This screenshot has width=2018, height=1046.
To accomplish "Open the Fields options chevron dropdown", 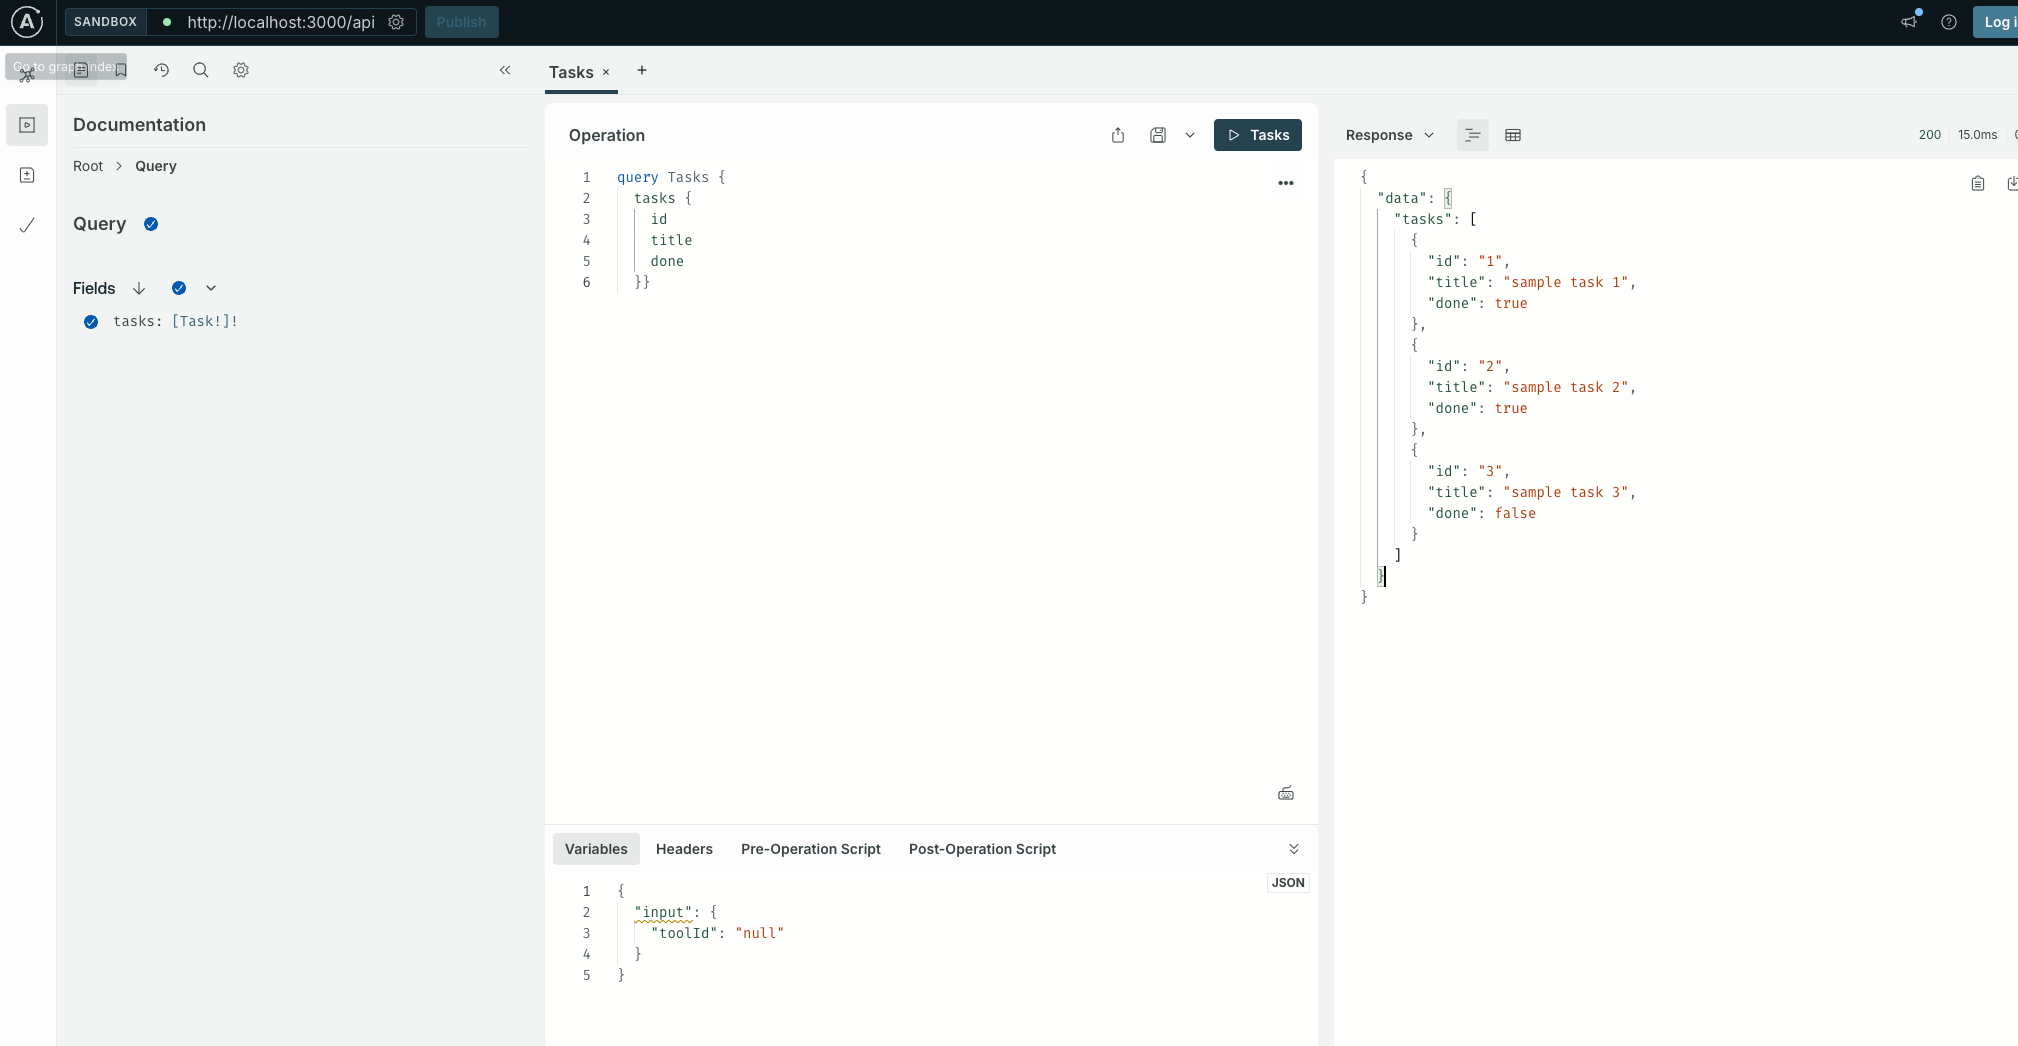I will pyautogui.click(x=211, y=288).
